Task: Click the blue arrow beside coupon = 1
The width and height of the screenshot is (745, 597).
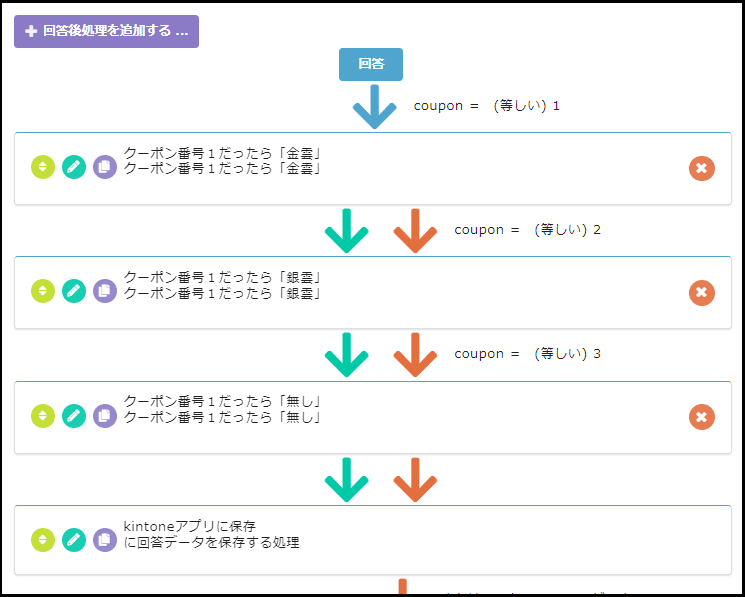Action: point(374,107)
